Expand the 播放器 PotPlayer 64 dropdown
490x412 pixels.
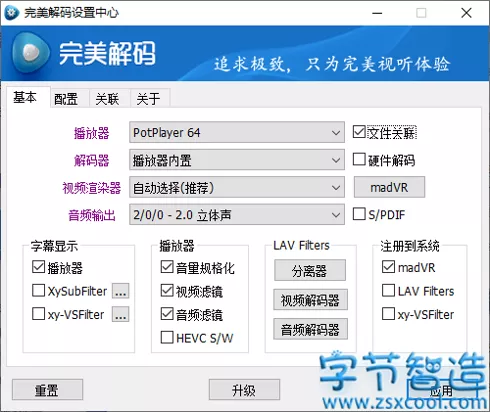[x=237, y=132]
